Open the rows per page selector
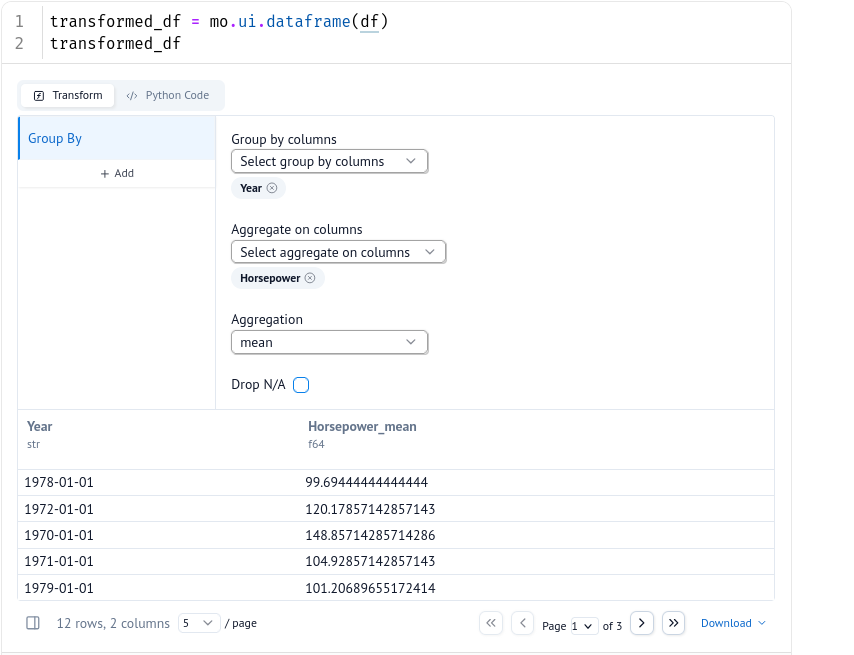This screenshot has height=655, width=854. (x=199, y=623)
